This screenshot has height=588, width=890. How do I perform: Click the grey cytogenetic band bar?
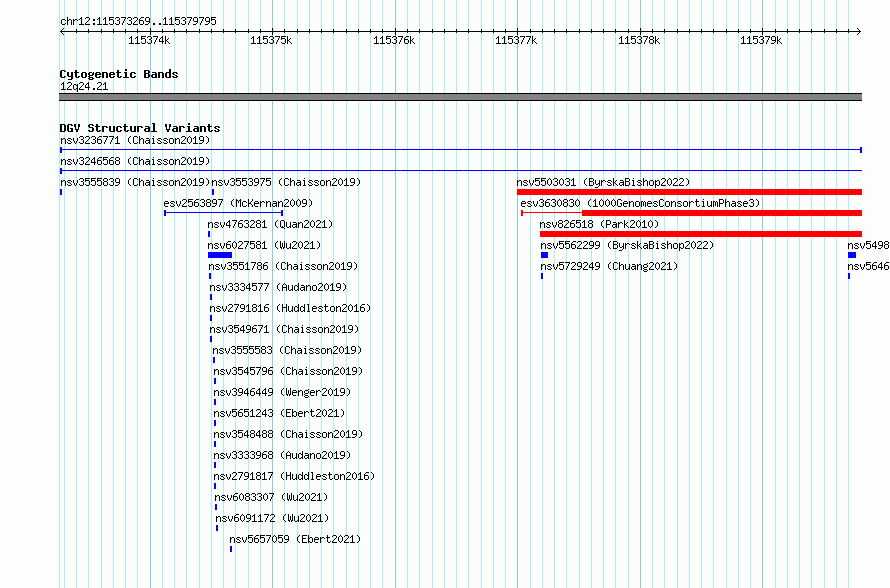[x=460, y=97]
